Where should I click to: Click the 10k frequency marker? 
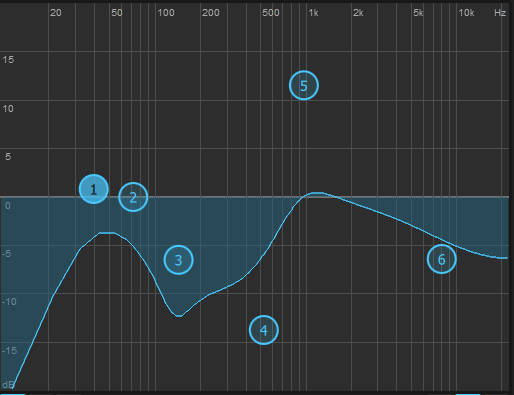[466, 13]
